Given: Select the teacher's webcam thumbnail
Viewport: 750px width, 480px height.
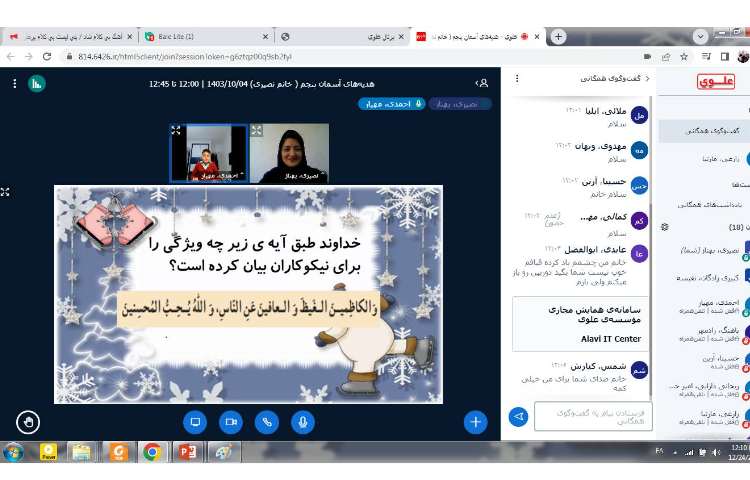Looking at the screenshot, I should [289, 153].
